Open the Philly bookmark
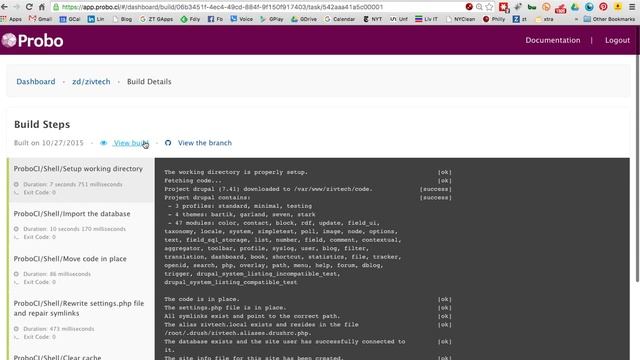 pyautogui.click(x=494, y=19)
